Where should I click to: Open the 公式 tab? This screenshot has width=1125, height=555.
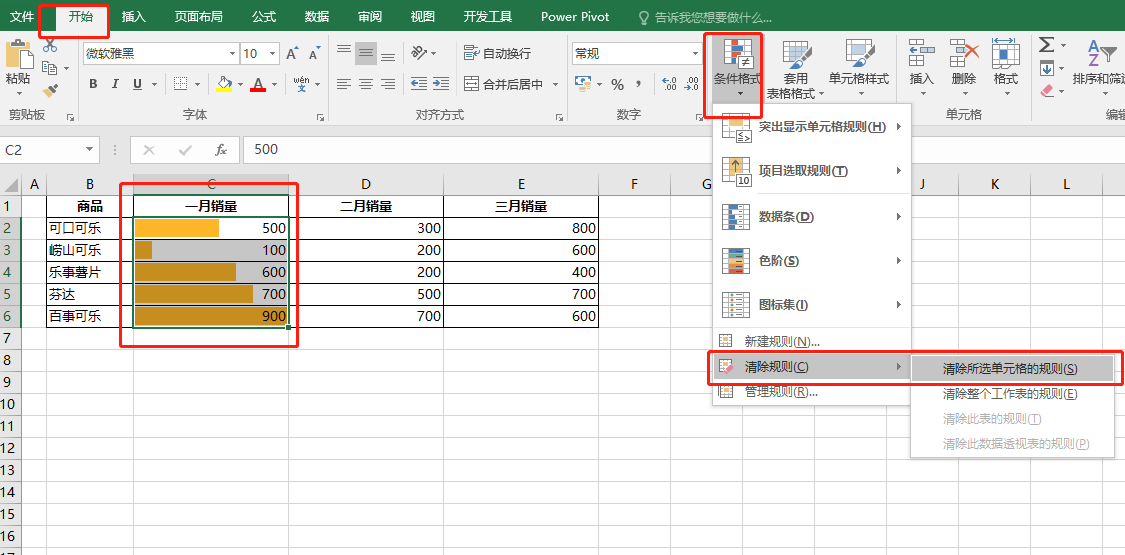tap(264, 17)
